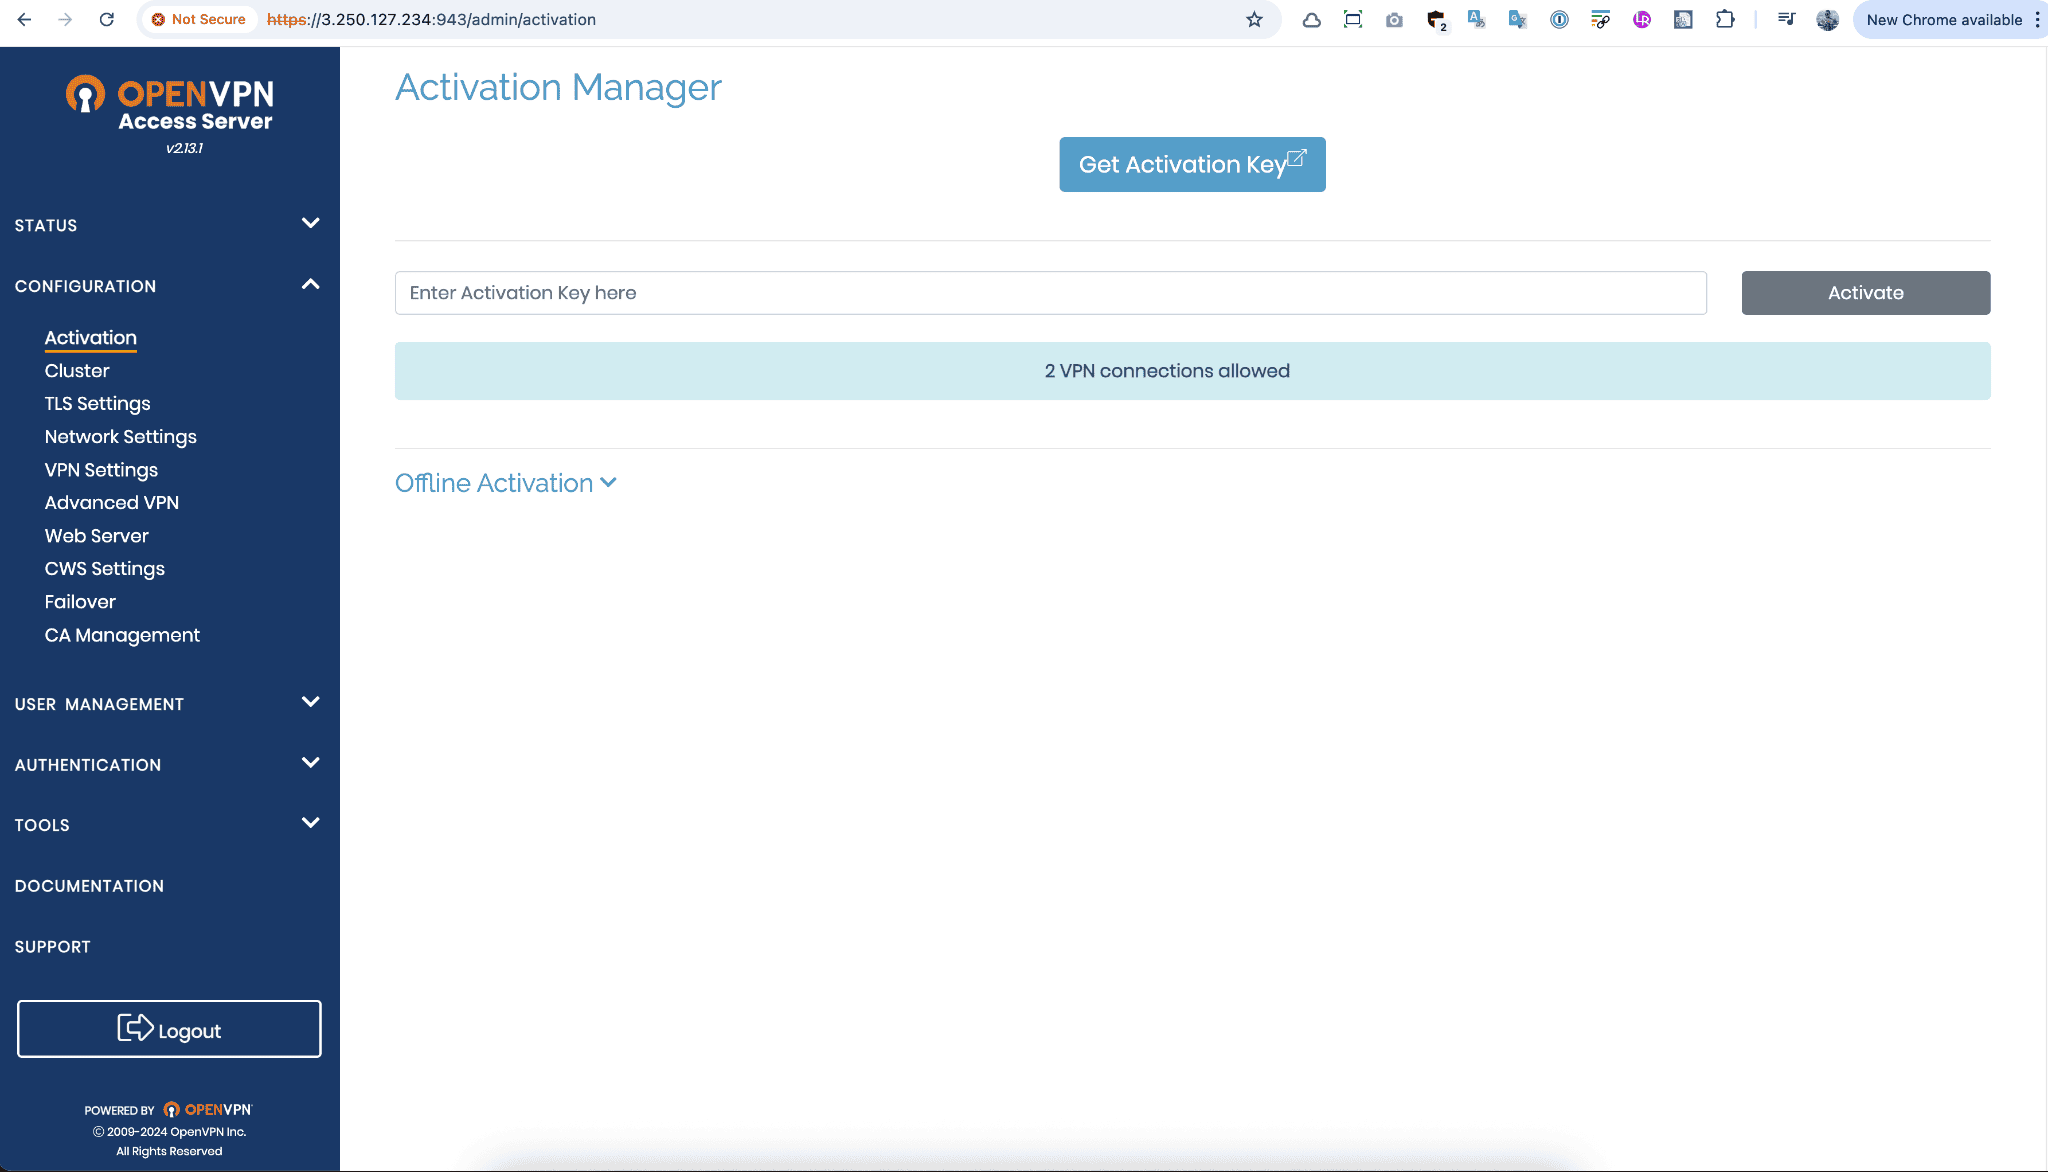Screen dimensions: 2048x1172
Task: Click the grey-blue document extension icon
Action: (x=1683, y=20)
